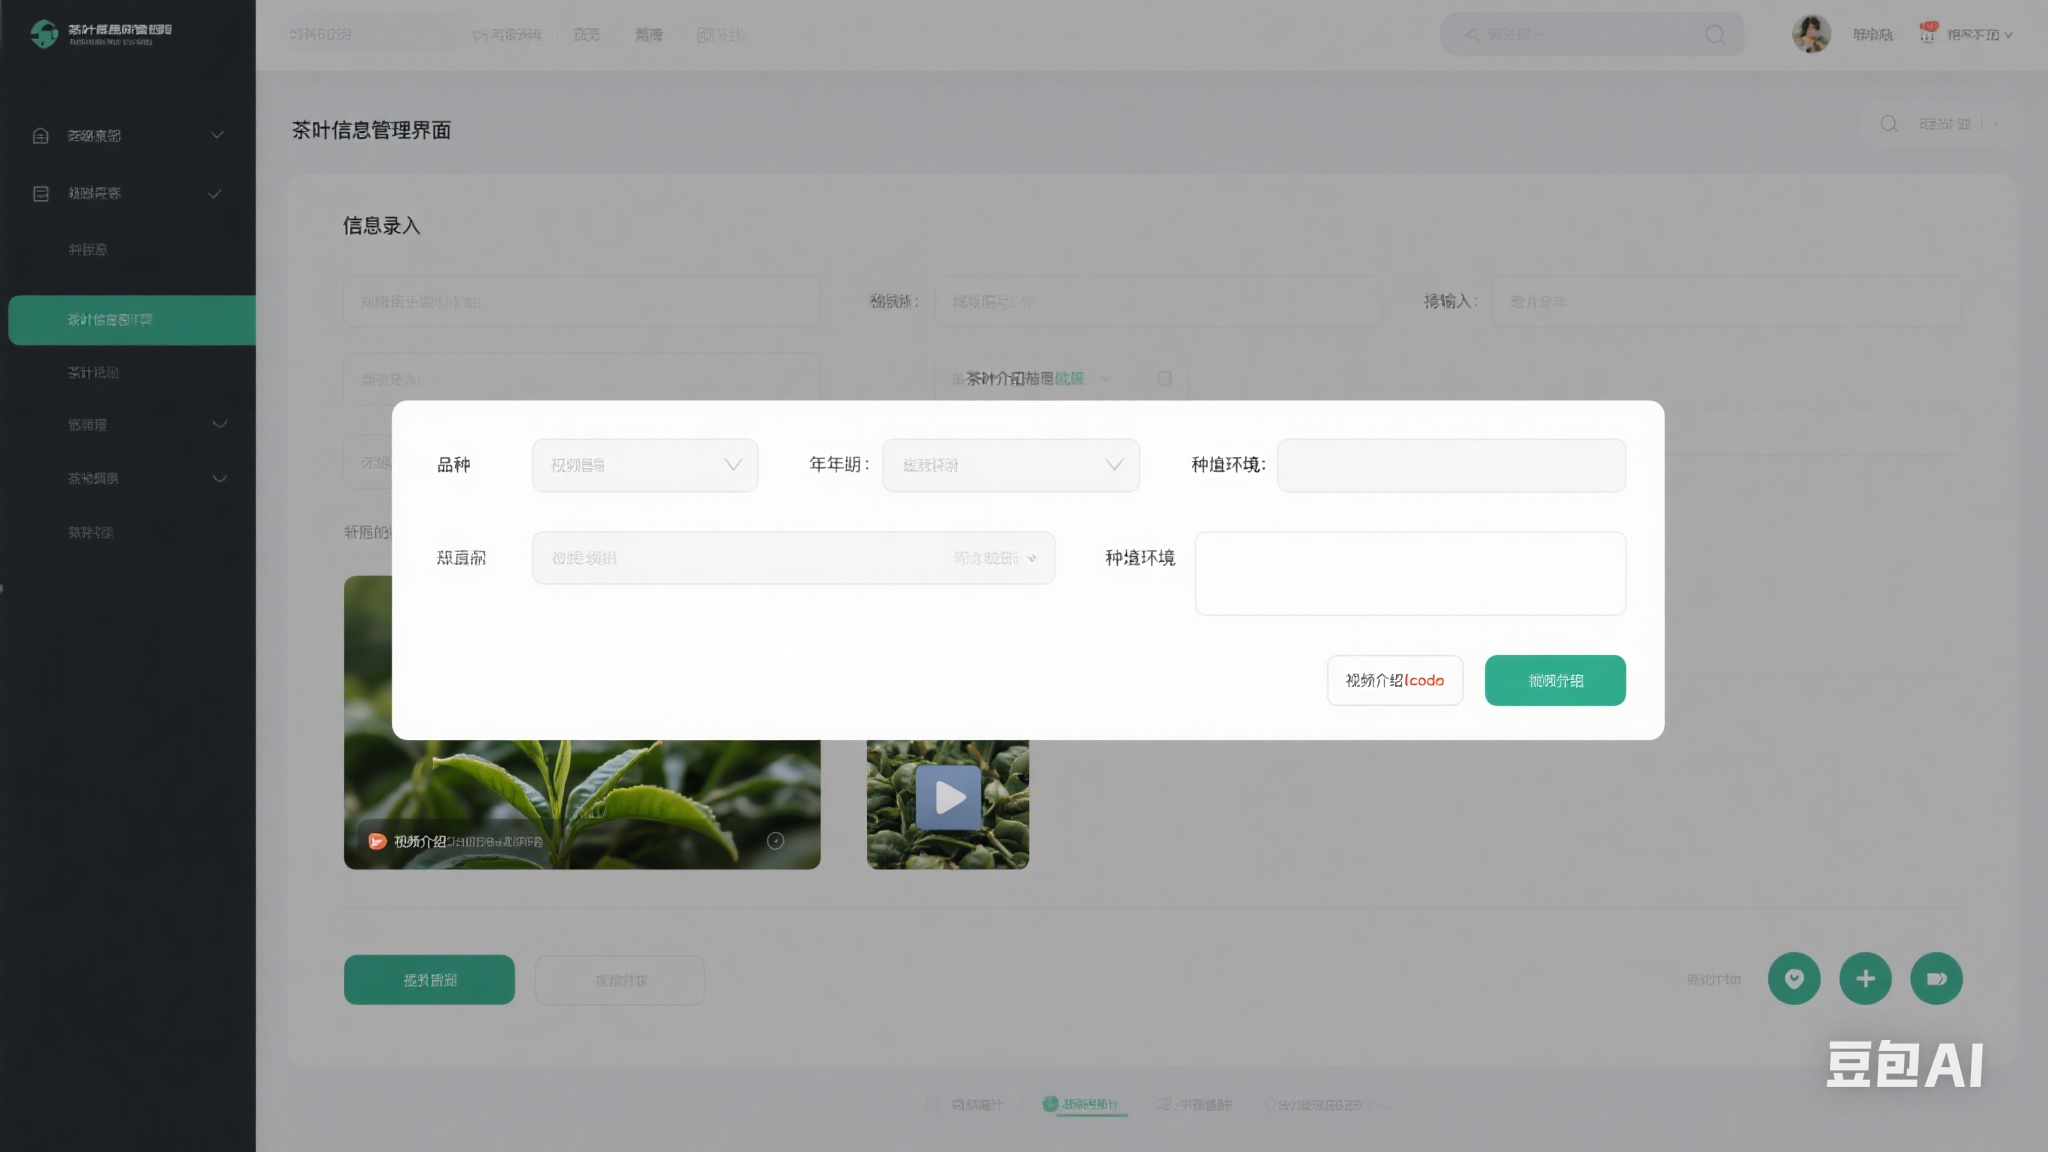The height and width of the screenshot is (1152, 2048).
Task: Click the tea leaf logo icon
Action: point(44,33)
